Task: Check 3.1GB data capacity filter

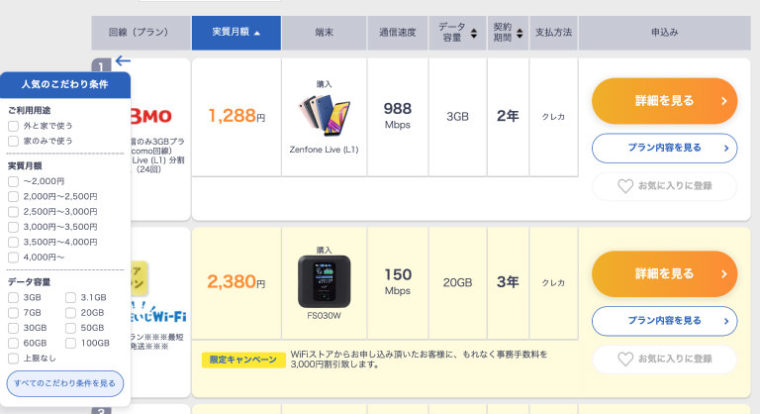Action: click(x=70, y=297)
